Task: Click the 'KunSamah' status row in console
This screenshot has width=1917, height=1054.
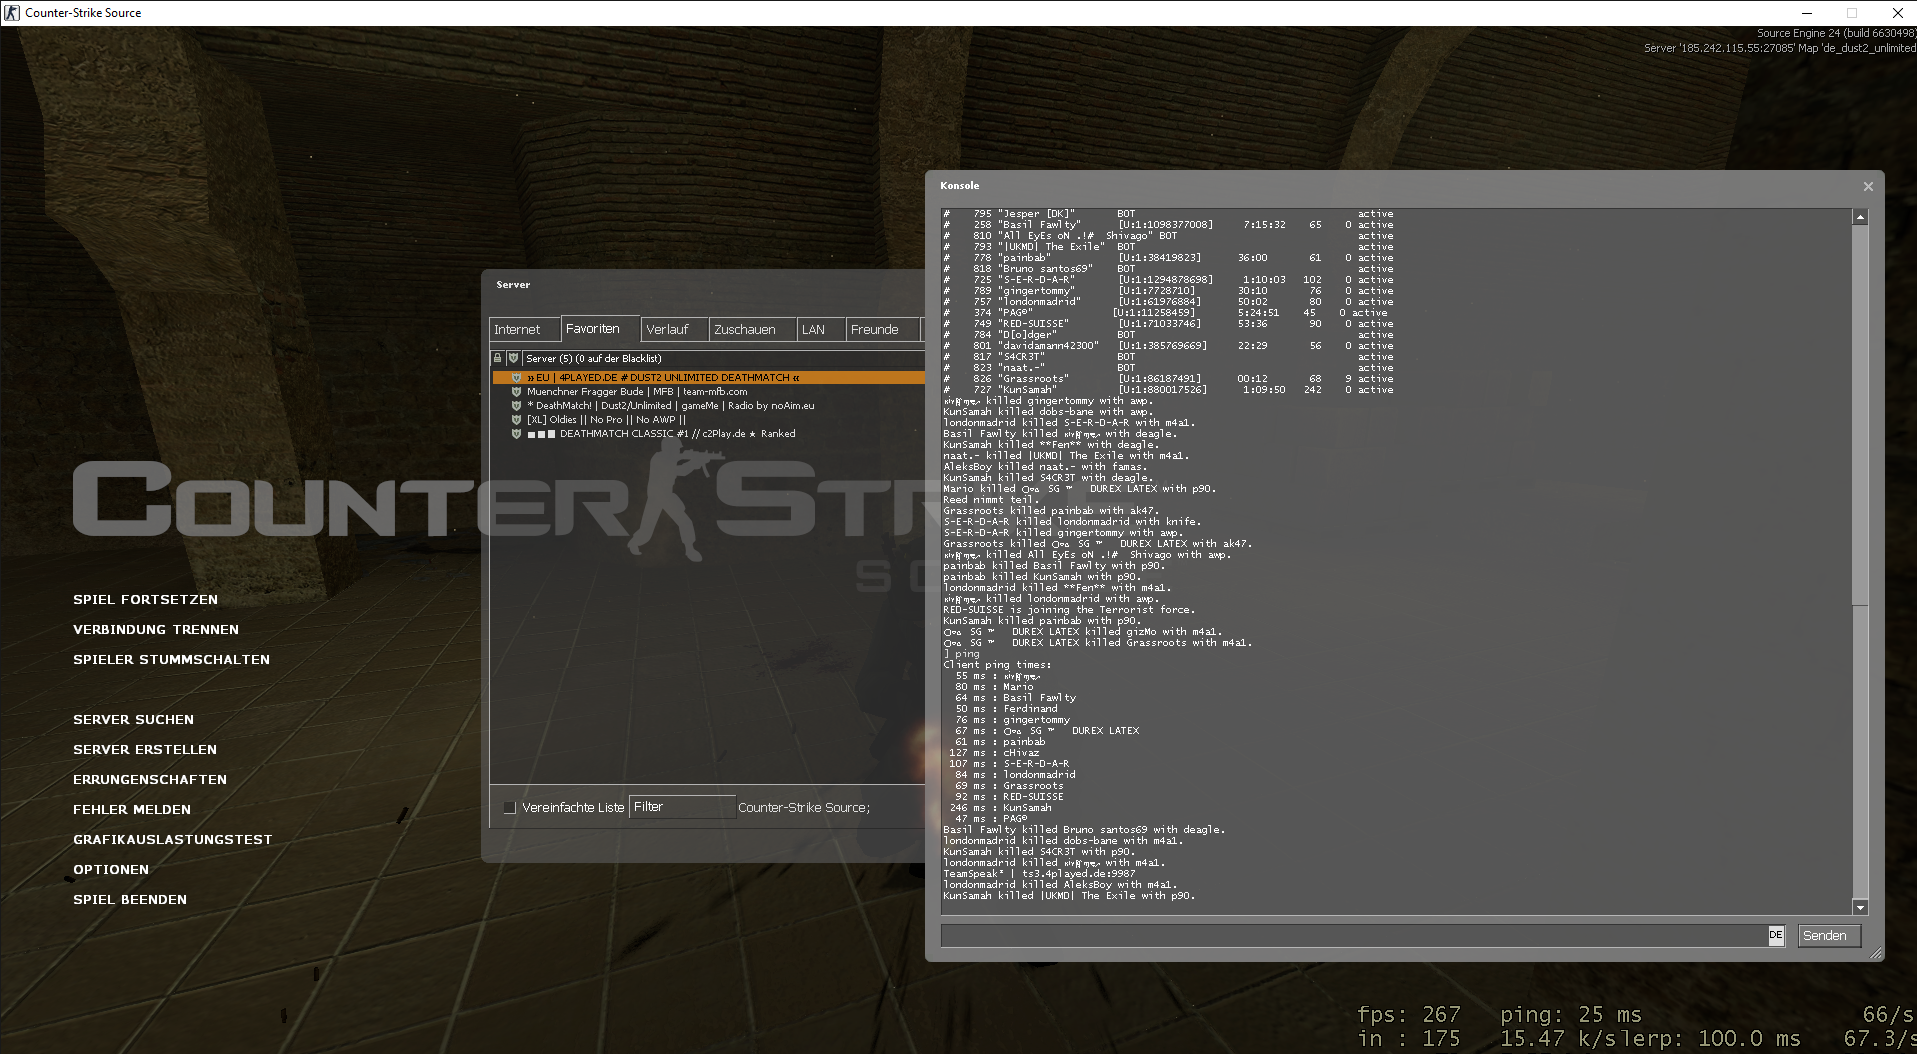Action: [1168, 390]
